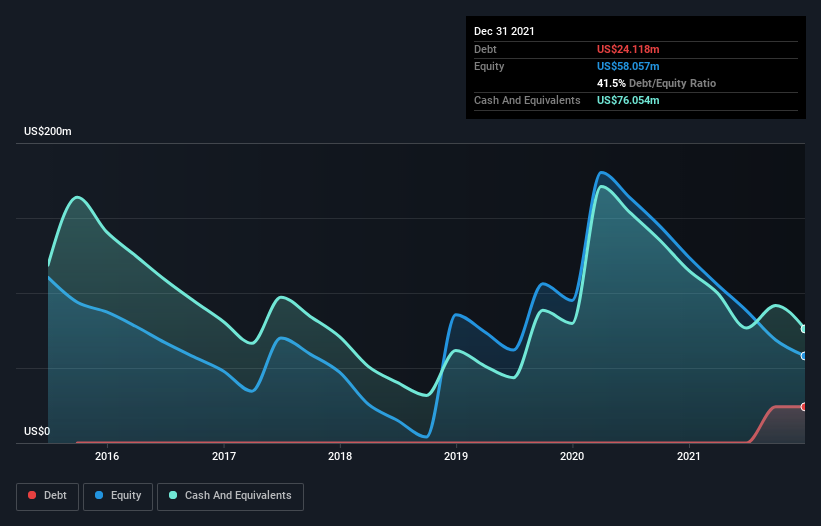Click the Cash And Equivalents tooltip label
This screenshot has height=526, width=821.
(x=527, y=100)
